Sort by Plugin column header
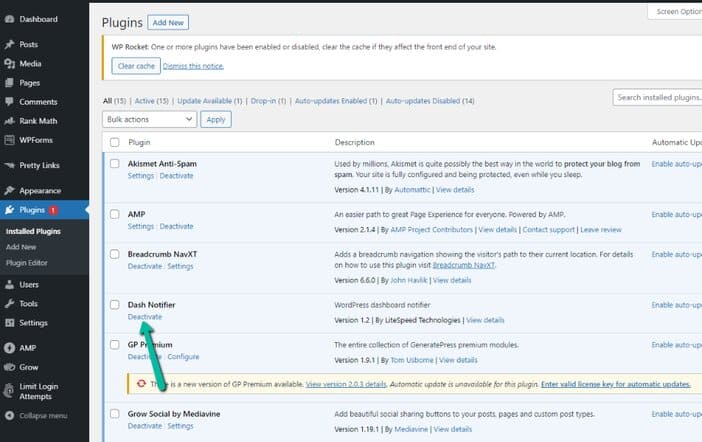Viewport: 702px width, 442px height. (x=139, y=142)
